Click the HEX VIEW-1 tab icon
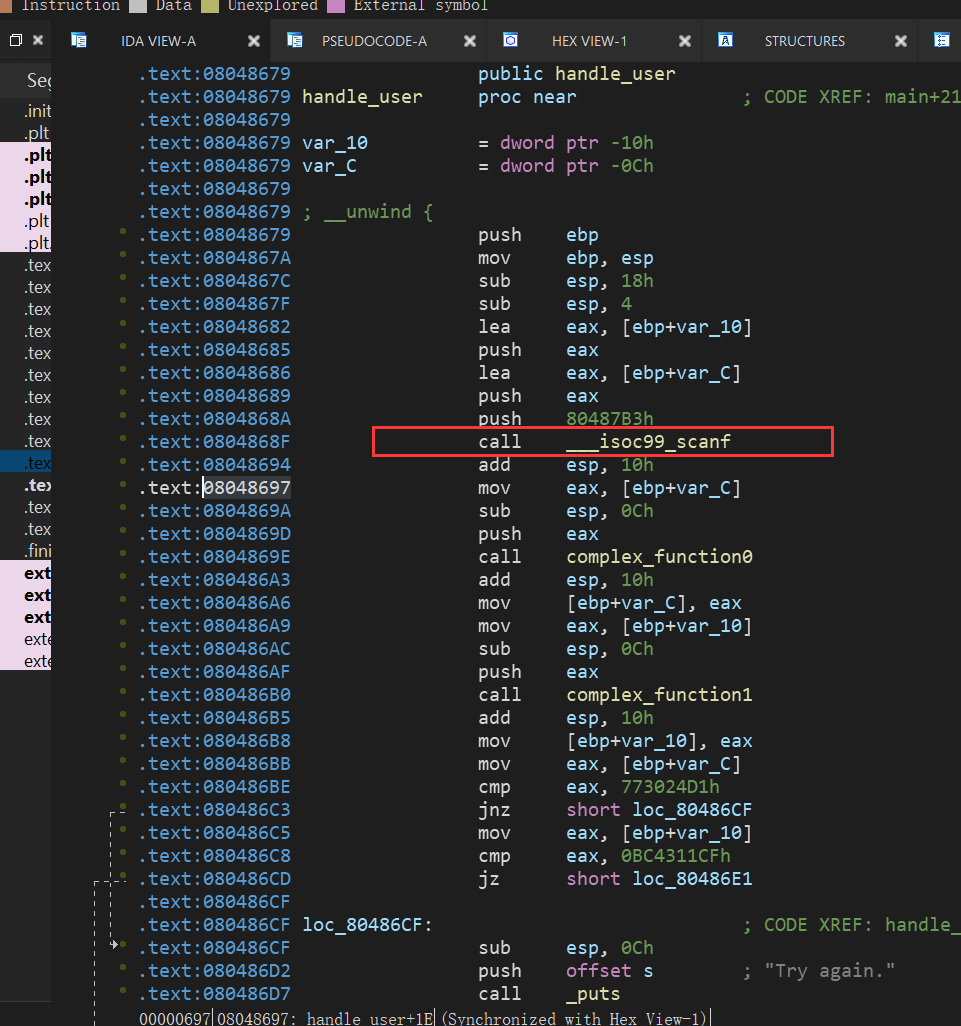961x1026 pixels. (510, 41)
